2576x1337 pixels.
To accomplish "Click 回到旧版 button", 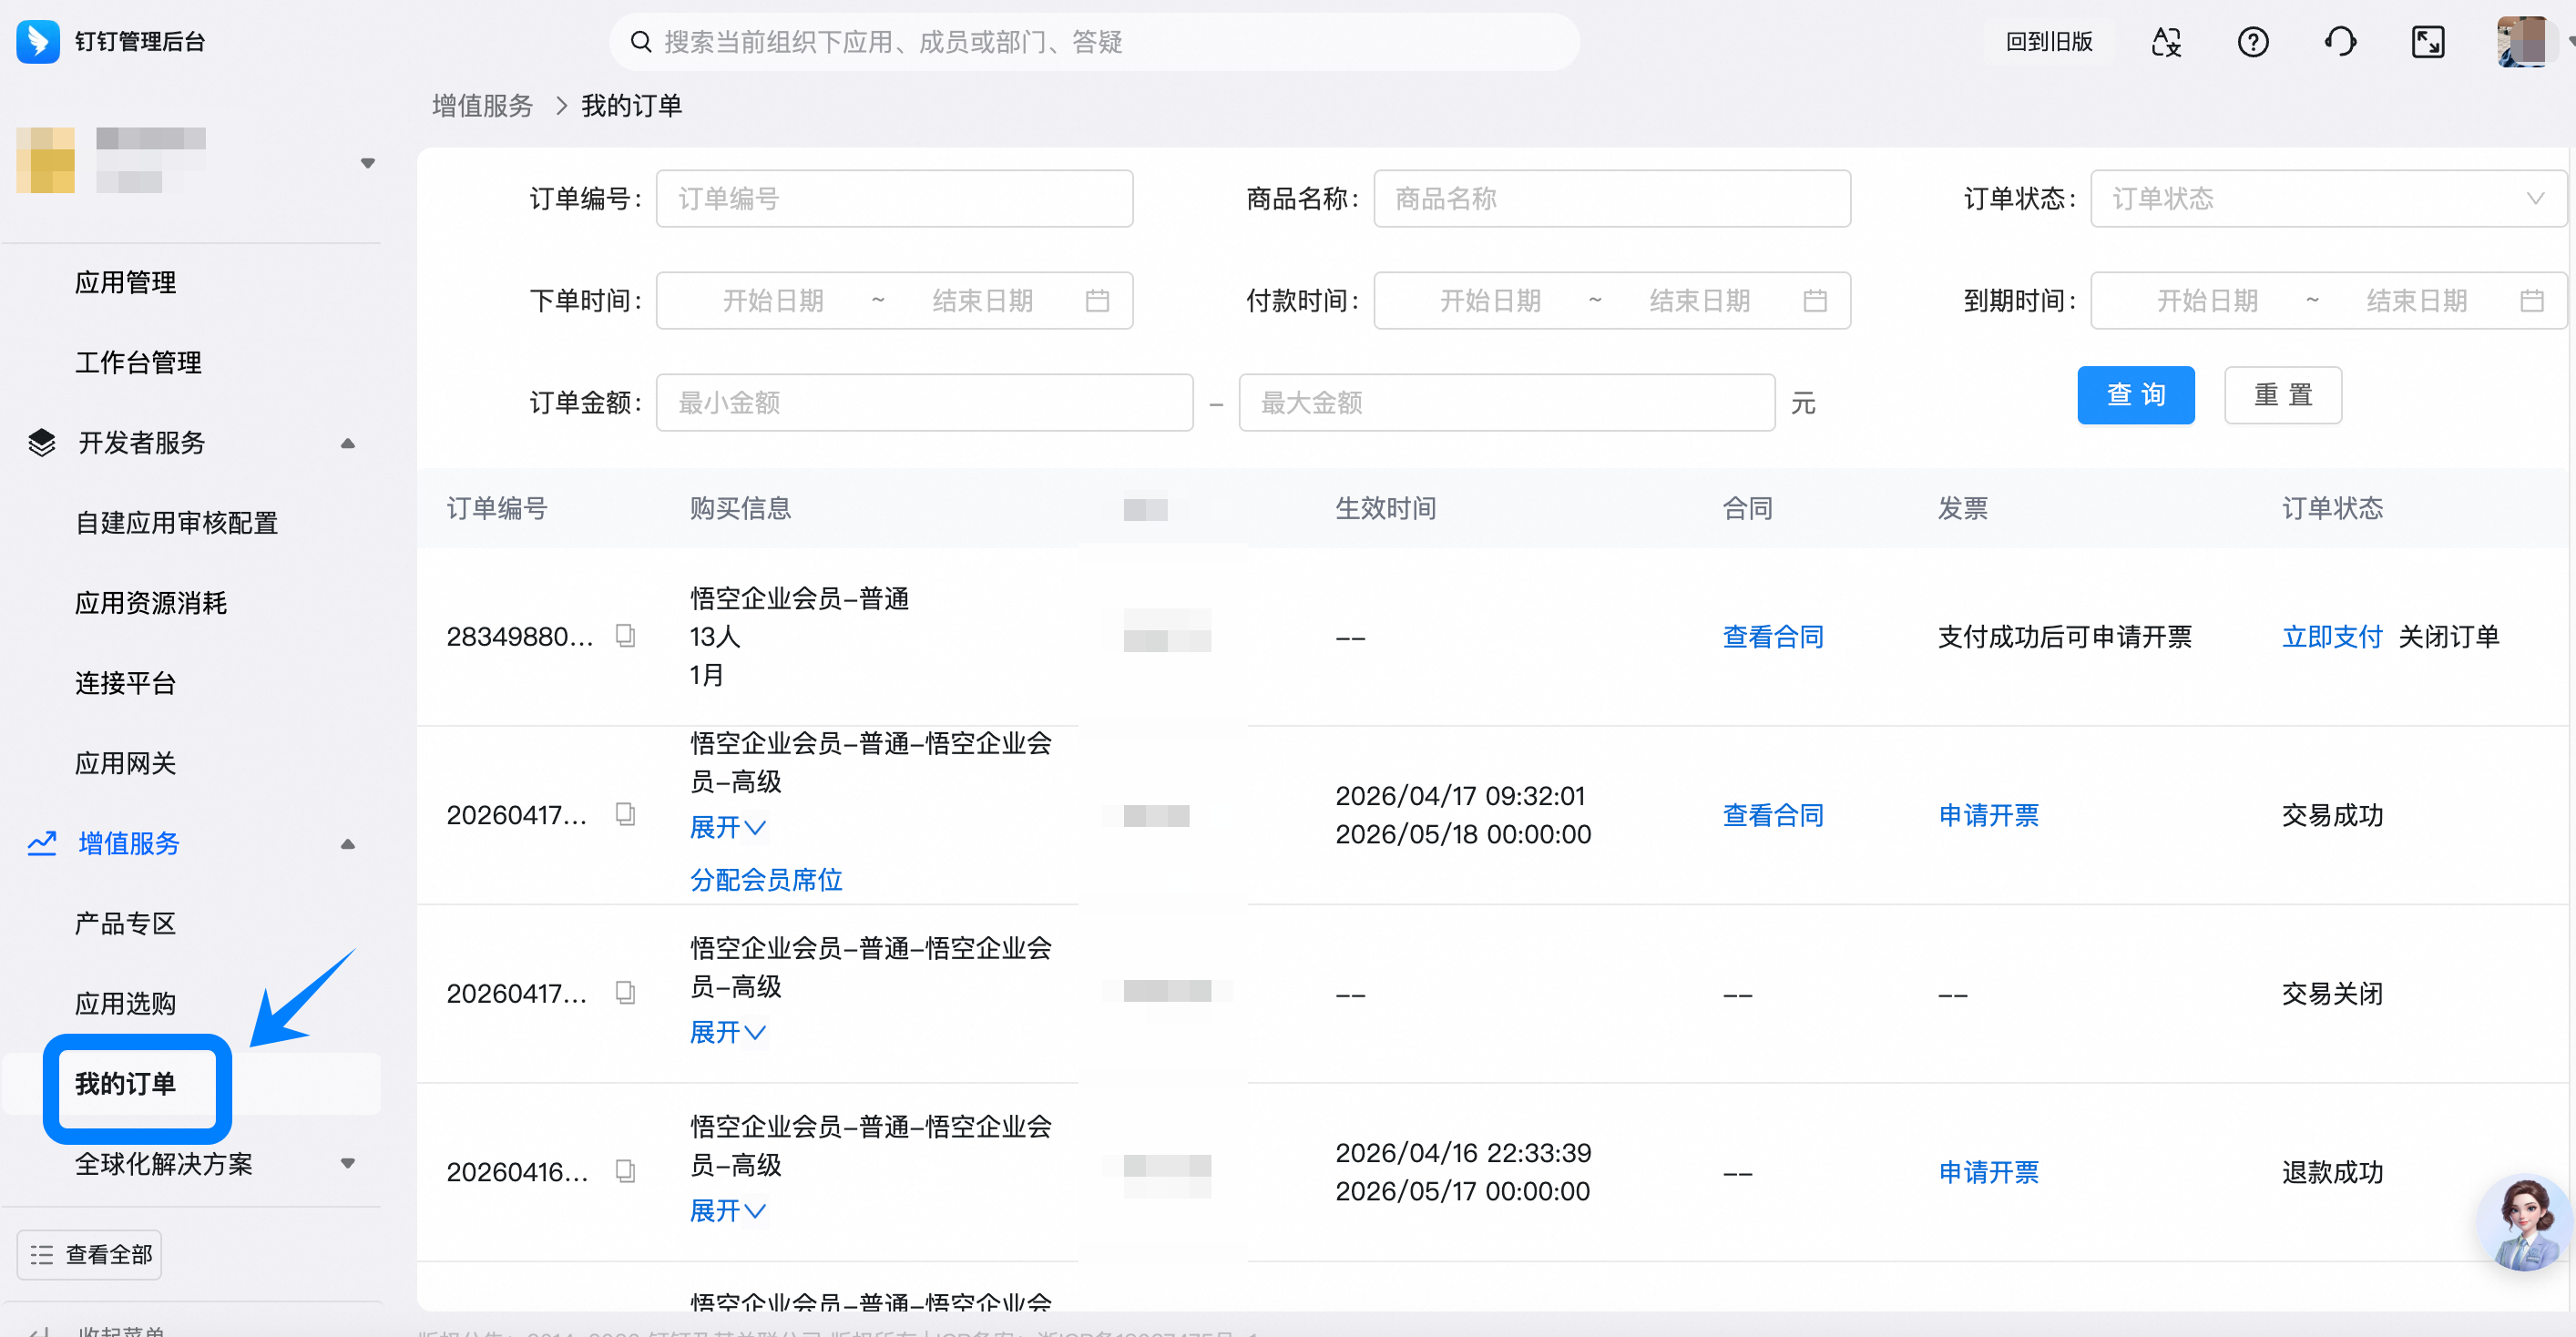I will point(2049,42).
